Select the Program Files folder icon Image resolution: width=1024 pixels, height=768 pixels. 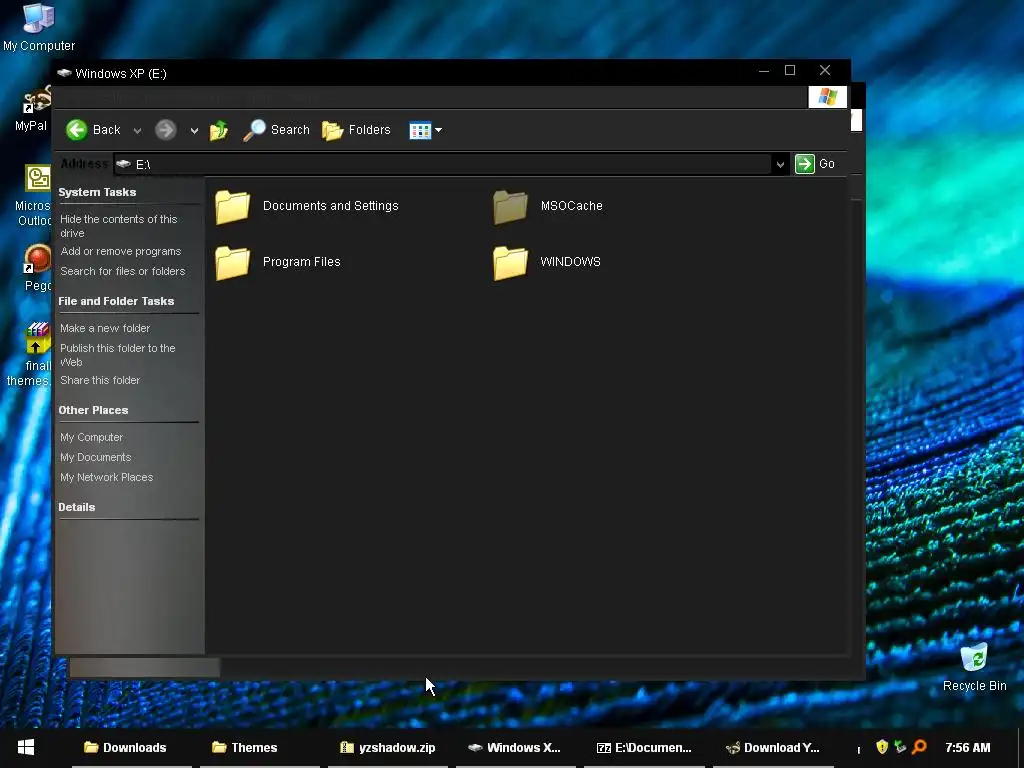tap(232, 263)
